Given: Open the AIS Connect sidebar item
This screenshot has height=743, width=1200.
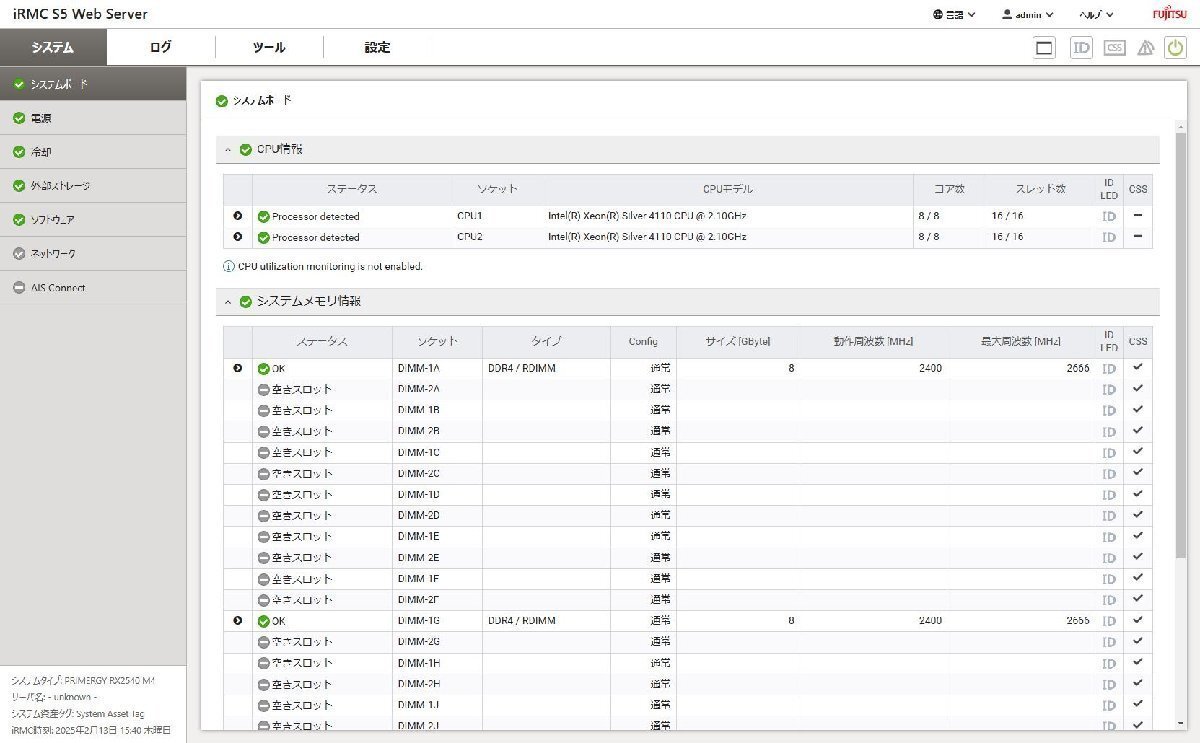Looking at the screenshot, I should [57, 288].
